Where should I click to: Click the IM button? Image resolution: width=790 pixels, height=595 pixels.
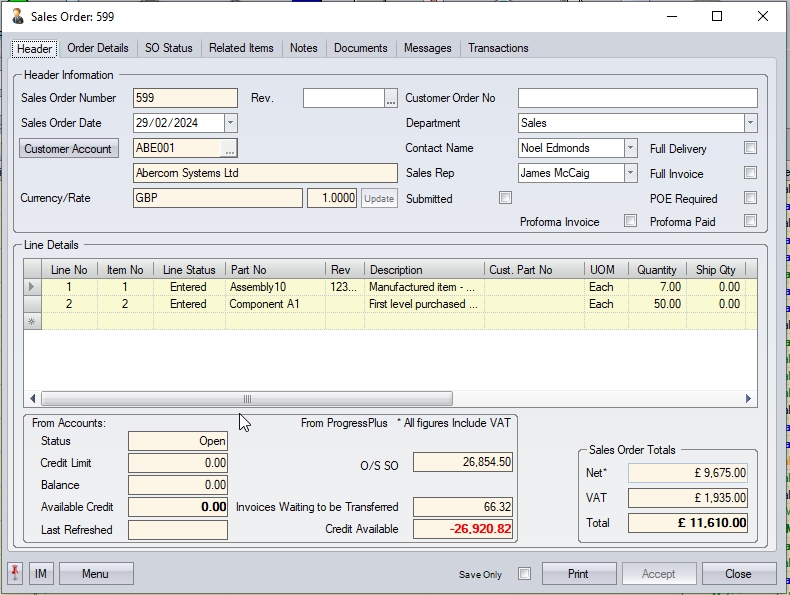pyautogui.click(x=41, y=574)
